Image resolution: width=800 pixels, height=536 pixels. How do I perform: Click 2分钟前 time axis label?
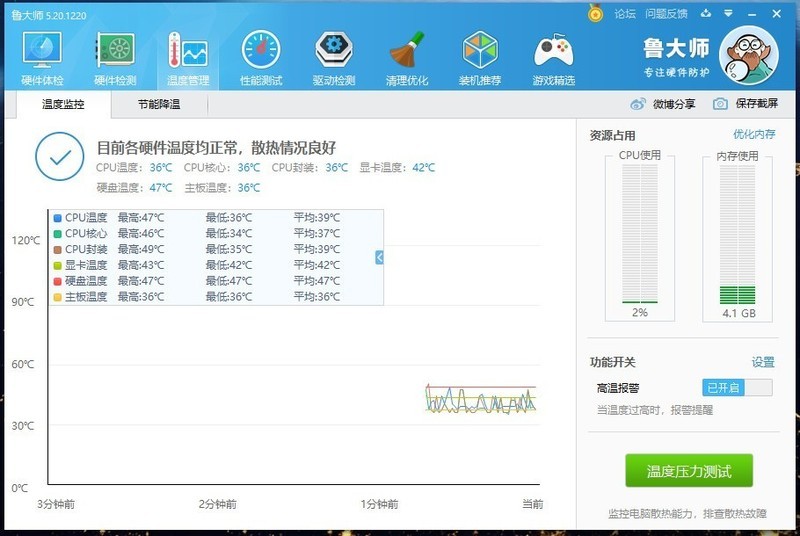(x=217, y=504)
